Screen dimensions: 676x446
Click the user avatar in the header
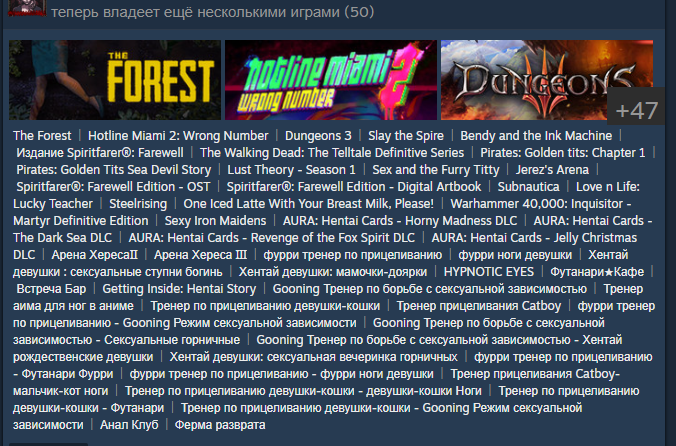pyautogui.click(x=27, y=8)
